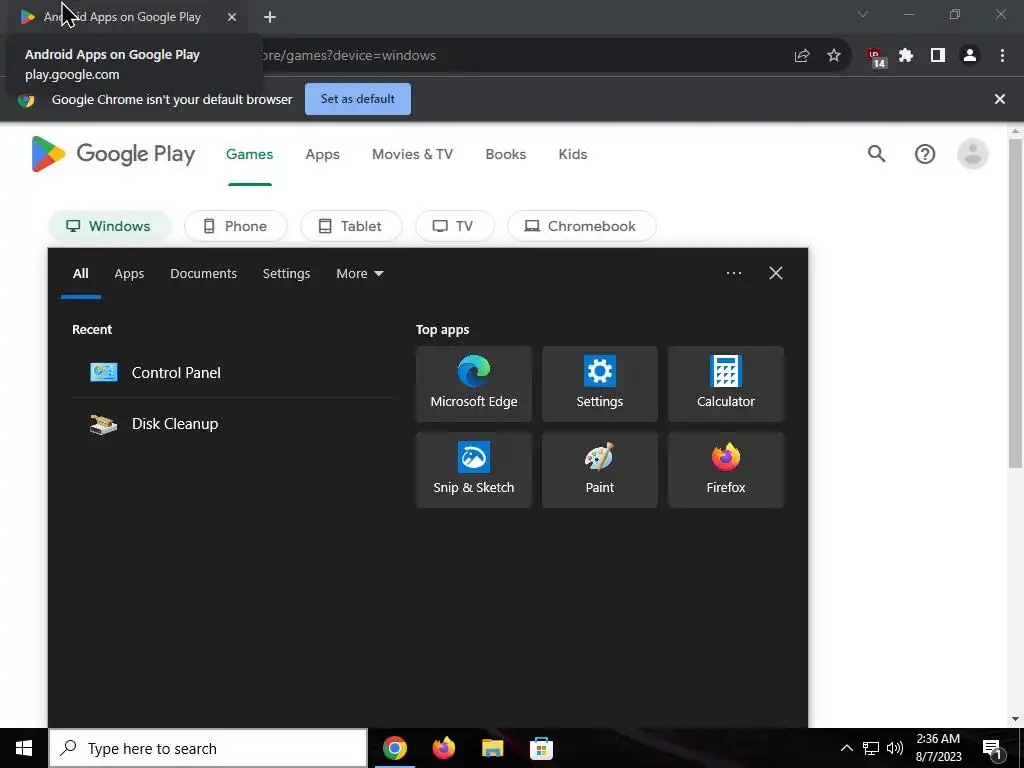Click the Set as default button
Image resolution: width=1024 pixels, height=768 pixels.
(358, 99)
